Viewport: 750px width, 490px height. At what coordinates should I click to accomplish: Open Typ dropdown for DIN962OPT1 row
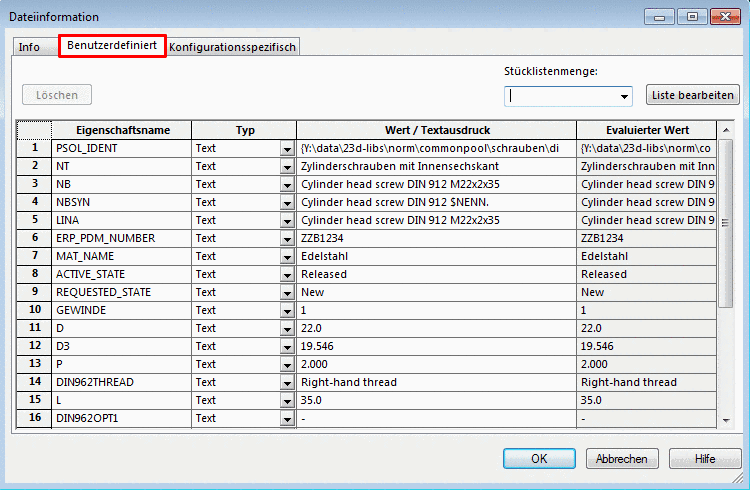(287, 419)
